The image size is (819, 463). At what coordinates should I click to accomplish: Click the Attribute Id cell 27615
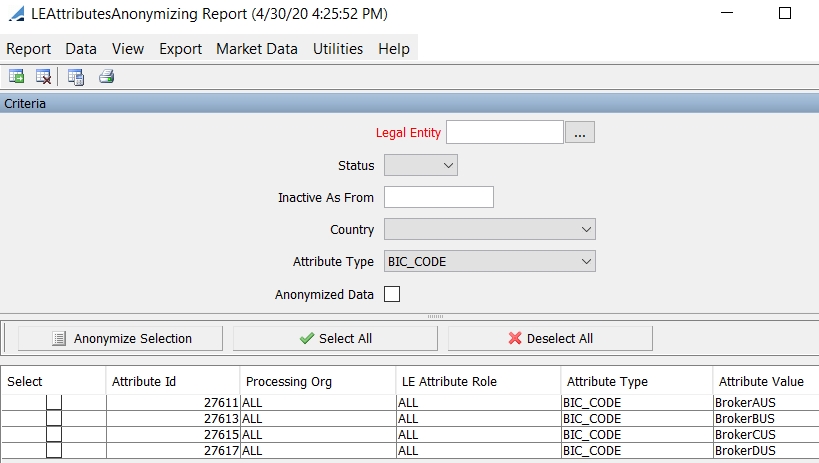click(x=173, y=434)
